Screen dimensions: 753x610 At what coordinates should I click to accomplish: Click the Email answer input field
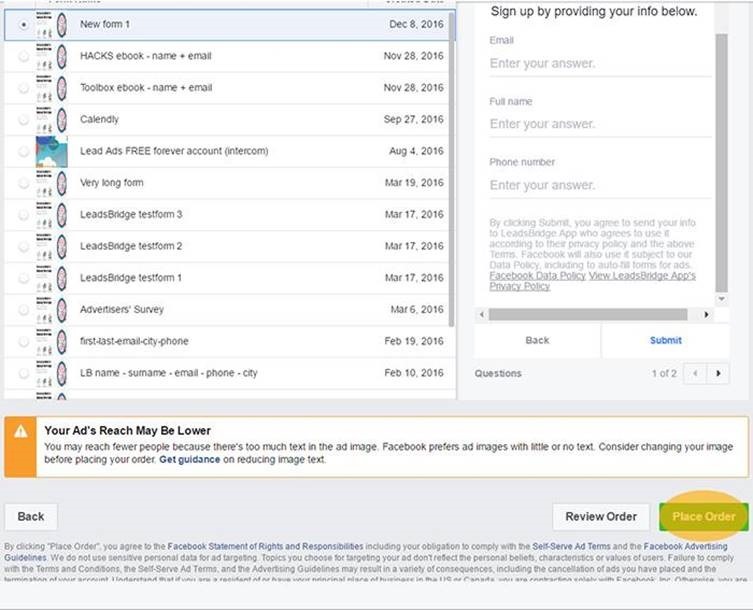click(598, 63)
